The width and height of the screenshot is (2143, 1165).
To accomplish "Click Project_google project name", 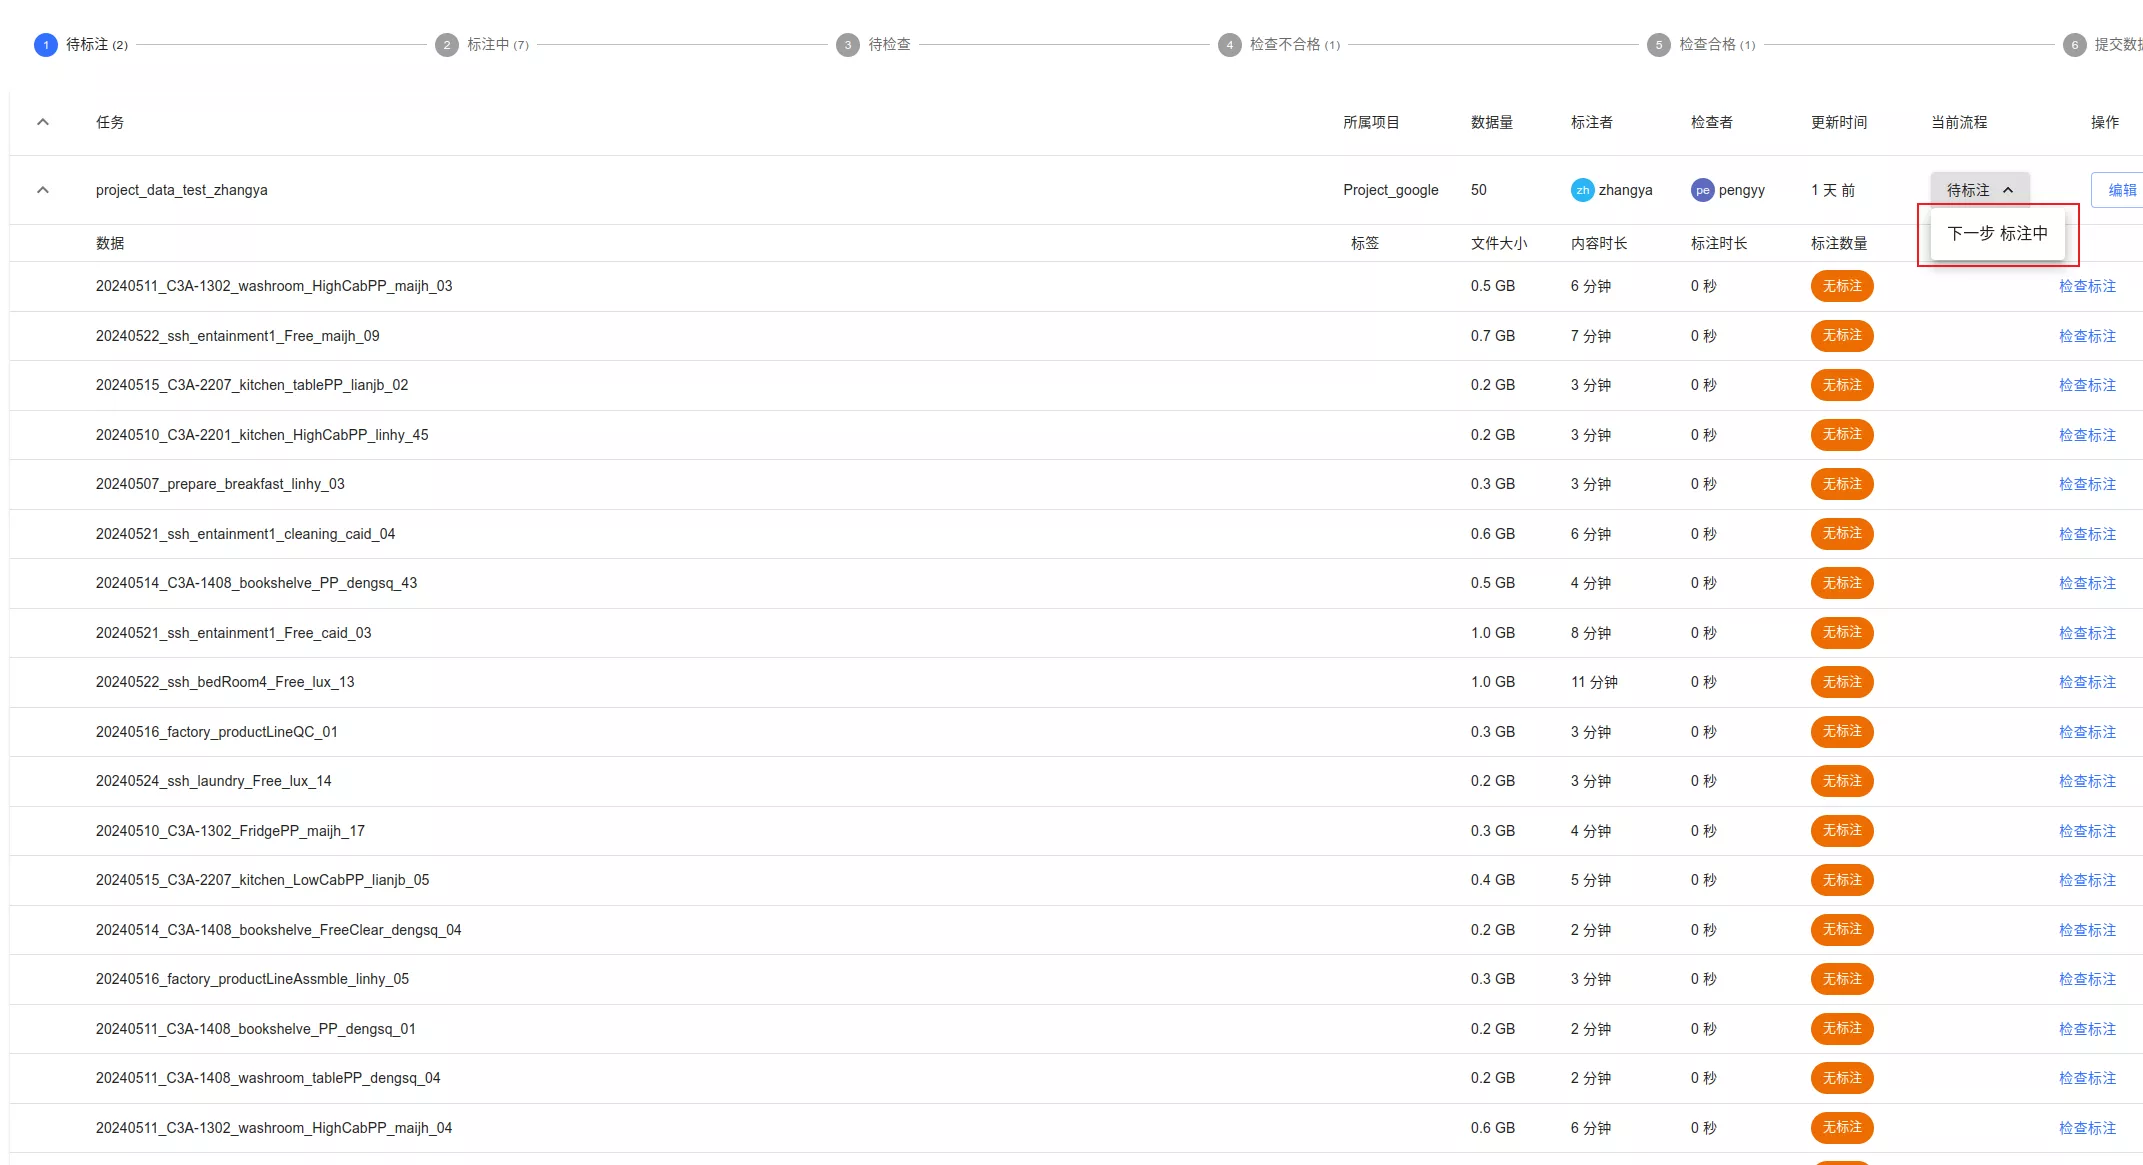I will (1390, 190).
